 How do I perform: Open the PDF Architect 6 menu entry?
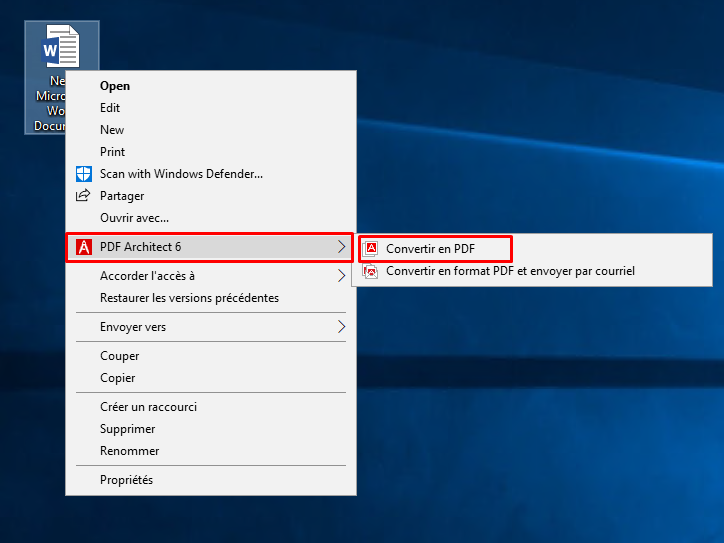[210, 247]
